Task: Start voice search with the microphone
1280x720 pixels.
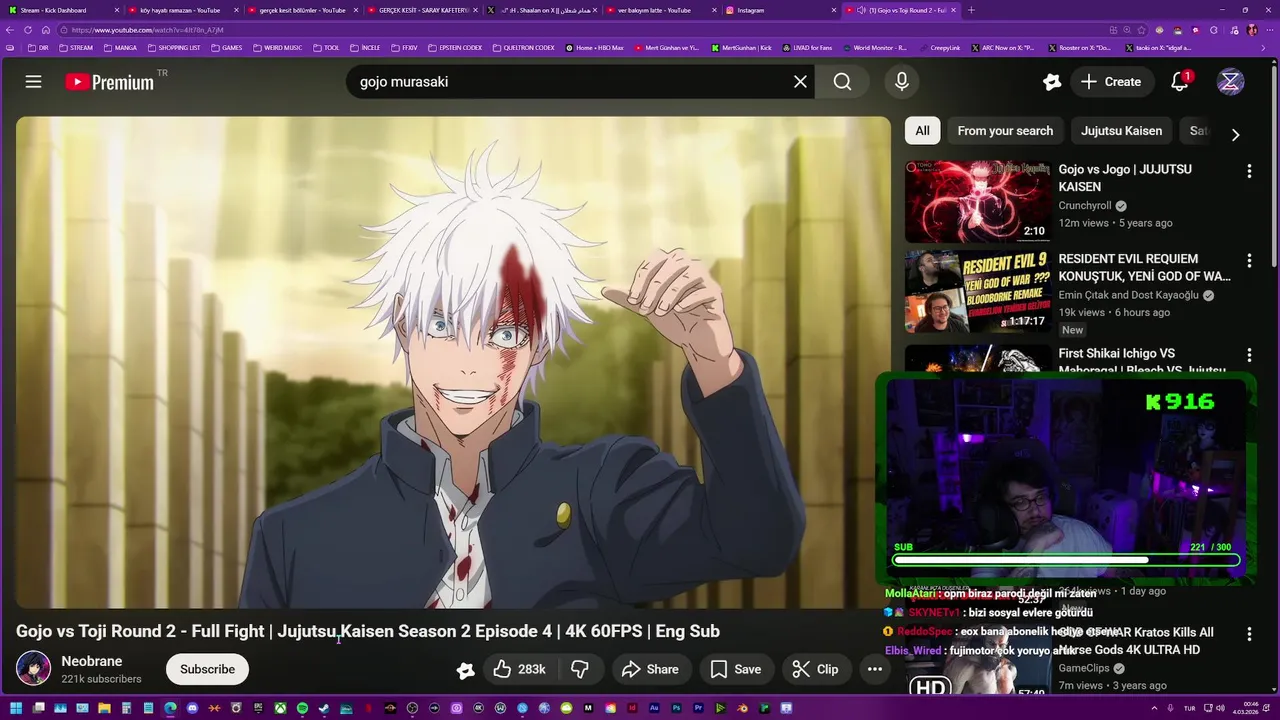Action: (902, 82)
